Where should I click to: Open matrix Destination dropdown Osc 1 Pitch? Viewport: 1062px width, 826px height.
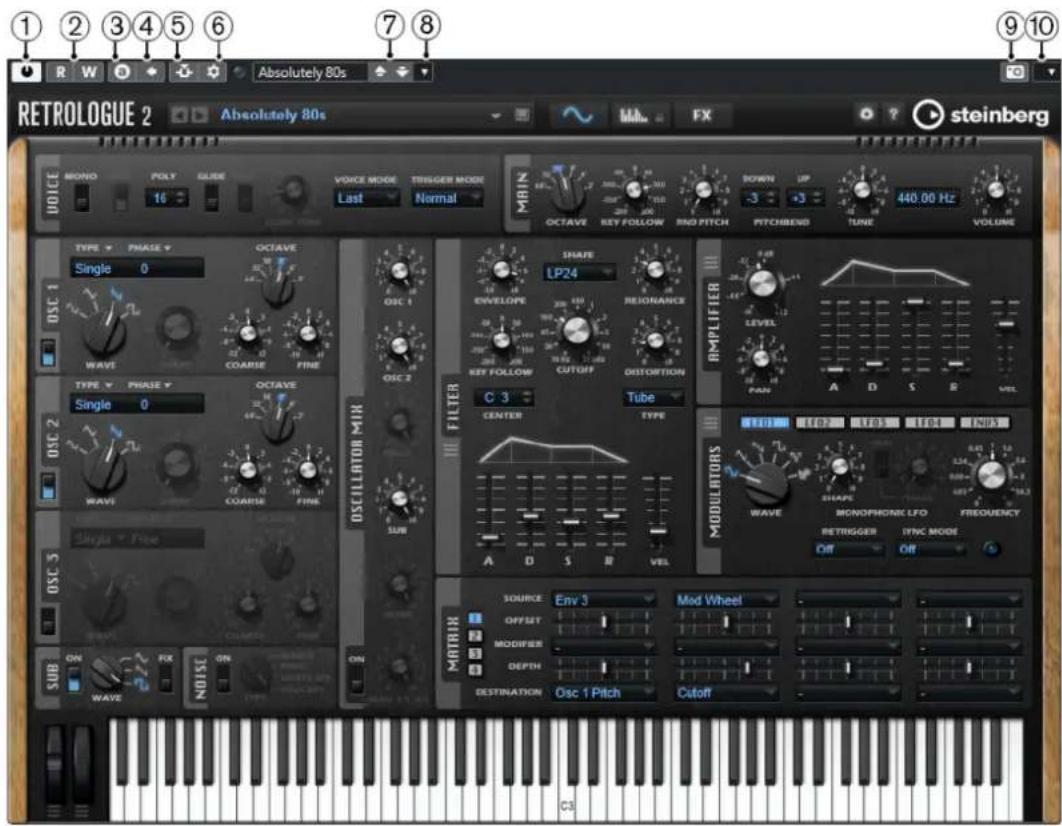[x=603, y=693]
